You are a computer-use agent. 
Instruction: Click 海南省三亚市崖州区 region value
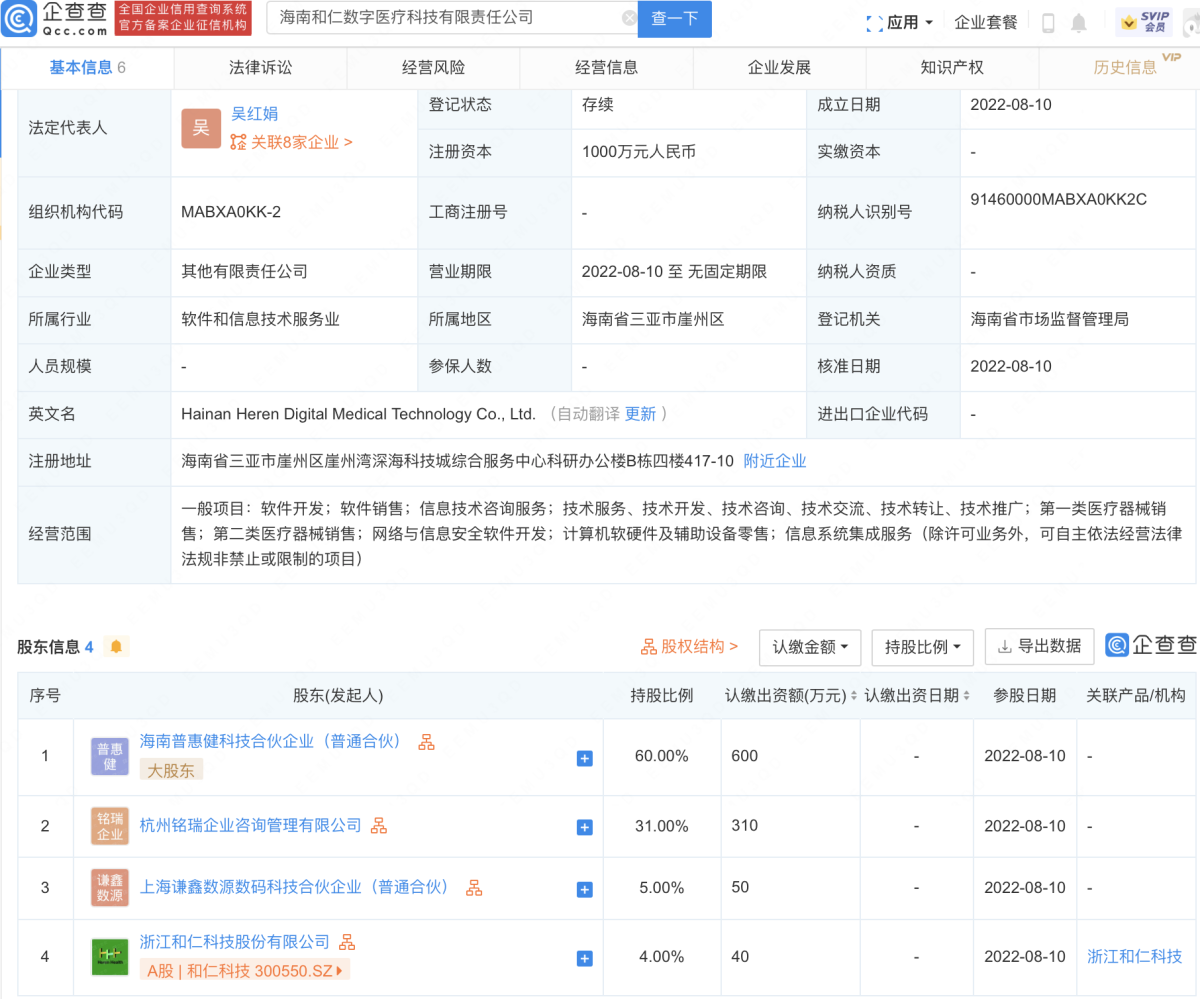653,319
